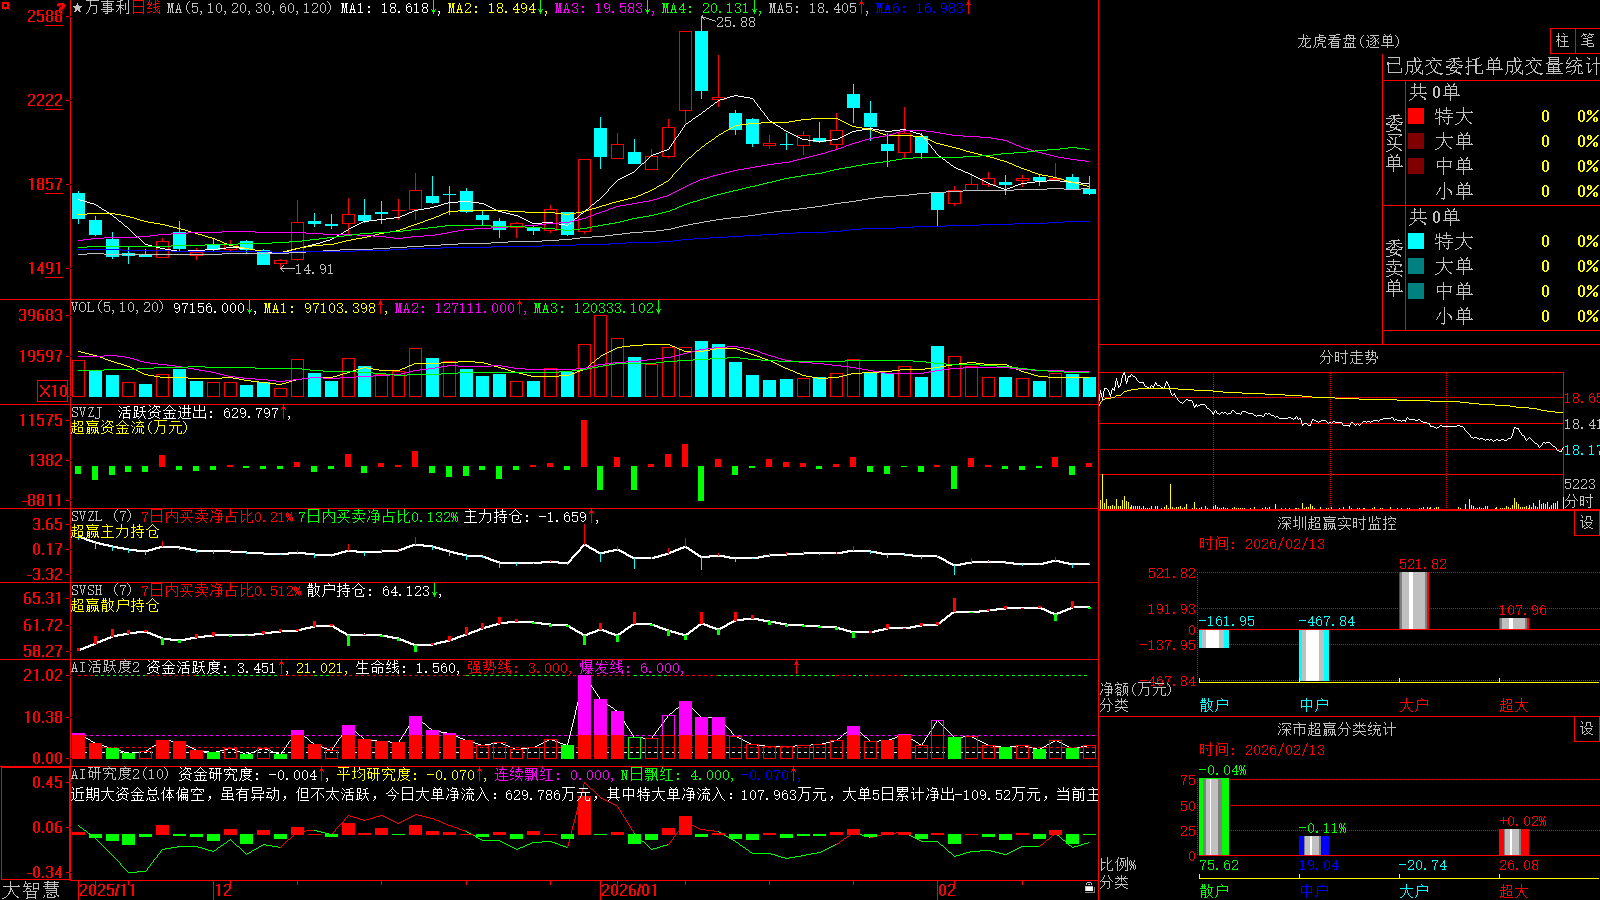Open the VOL(5,10,20) indicator label
The height and width of the screenshot is (900, 1600).
click(117, 307)
